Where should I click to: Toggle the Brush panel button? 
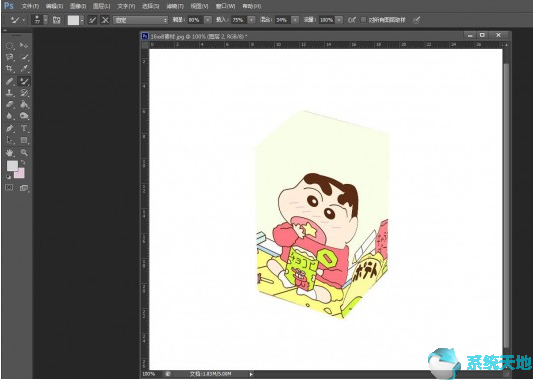click(x=56, y=20)
